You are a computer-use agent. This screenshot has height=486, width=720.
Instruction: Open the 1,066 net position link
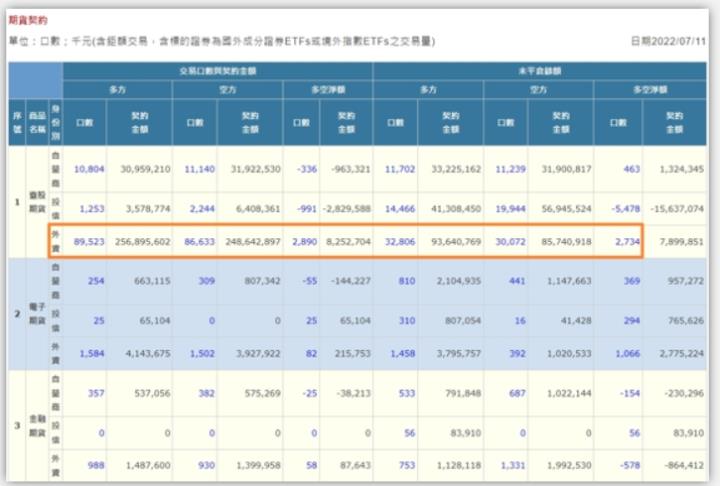[x=628, y=354]
